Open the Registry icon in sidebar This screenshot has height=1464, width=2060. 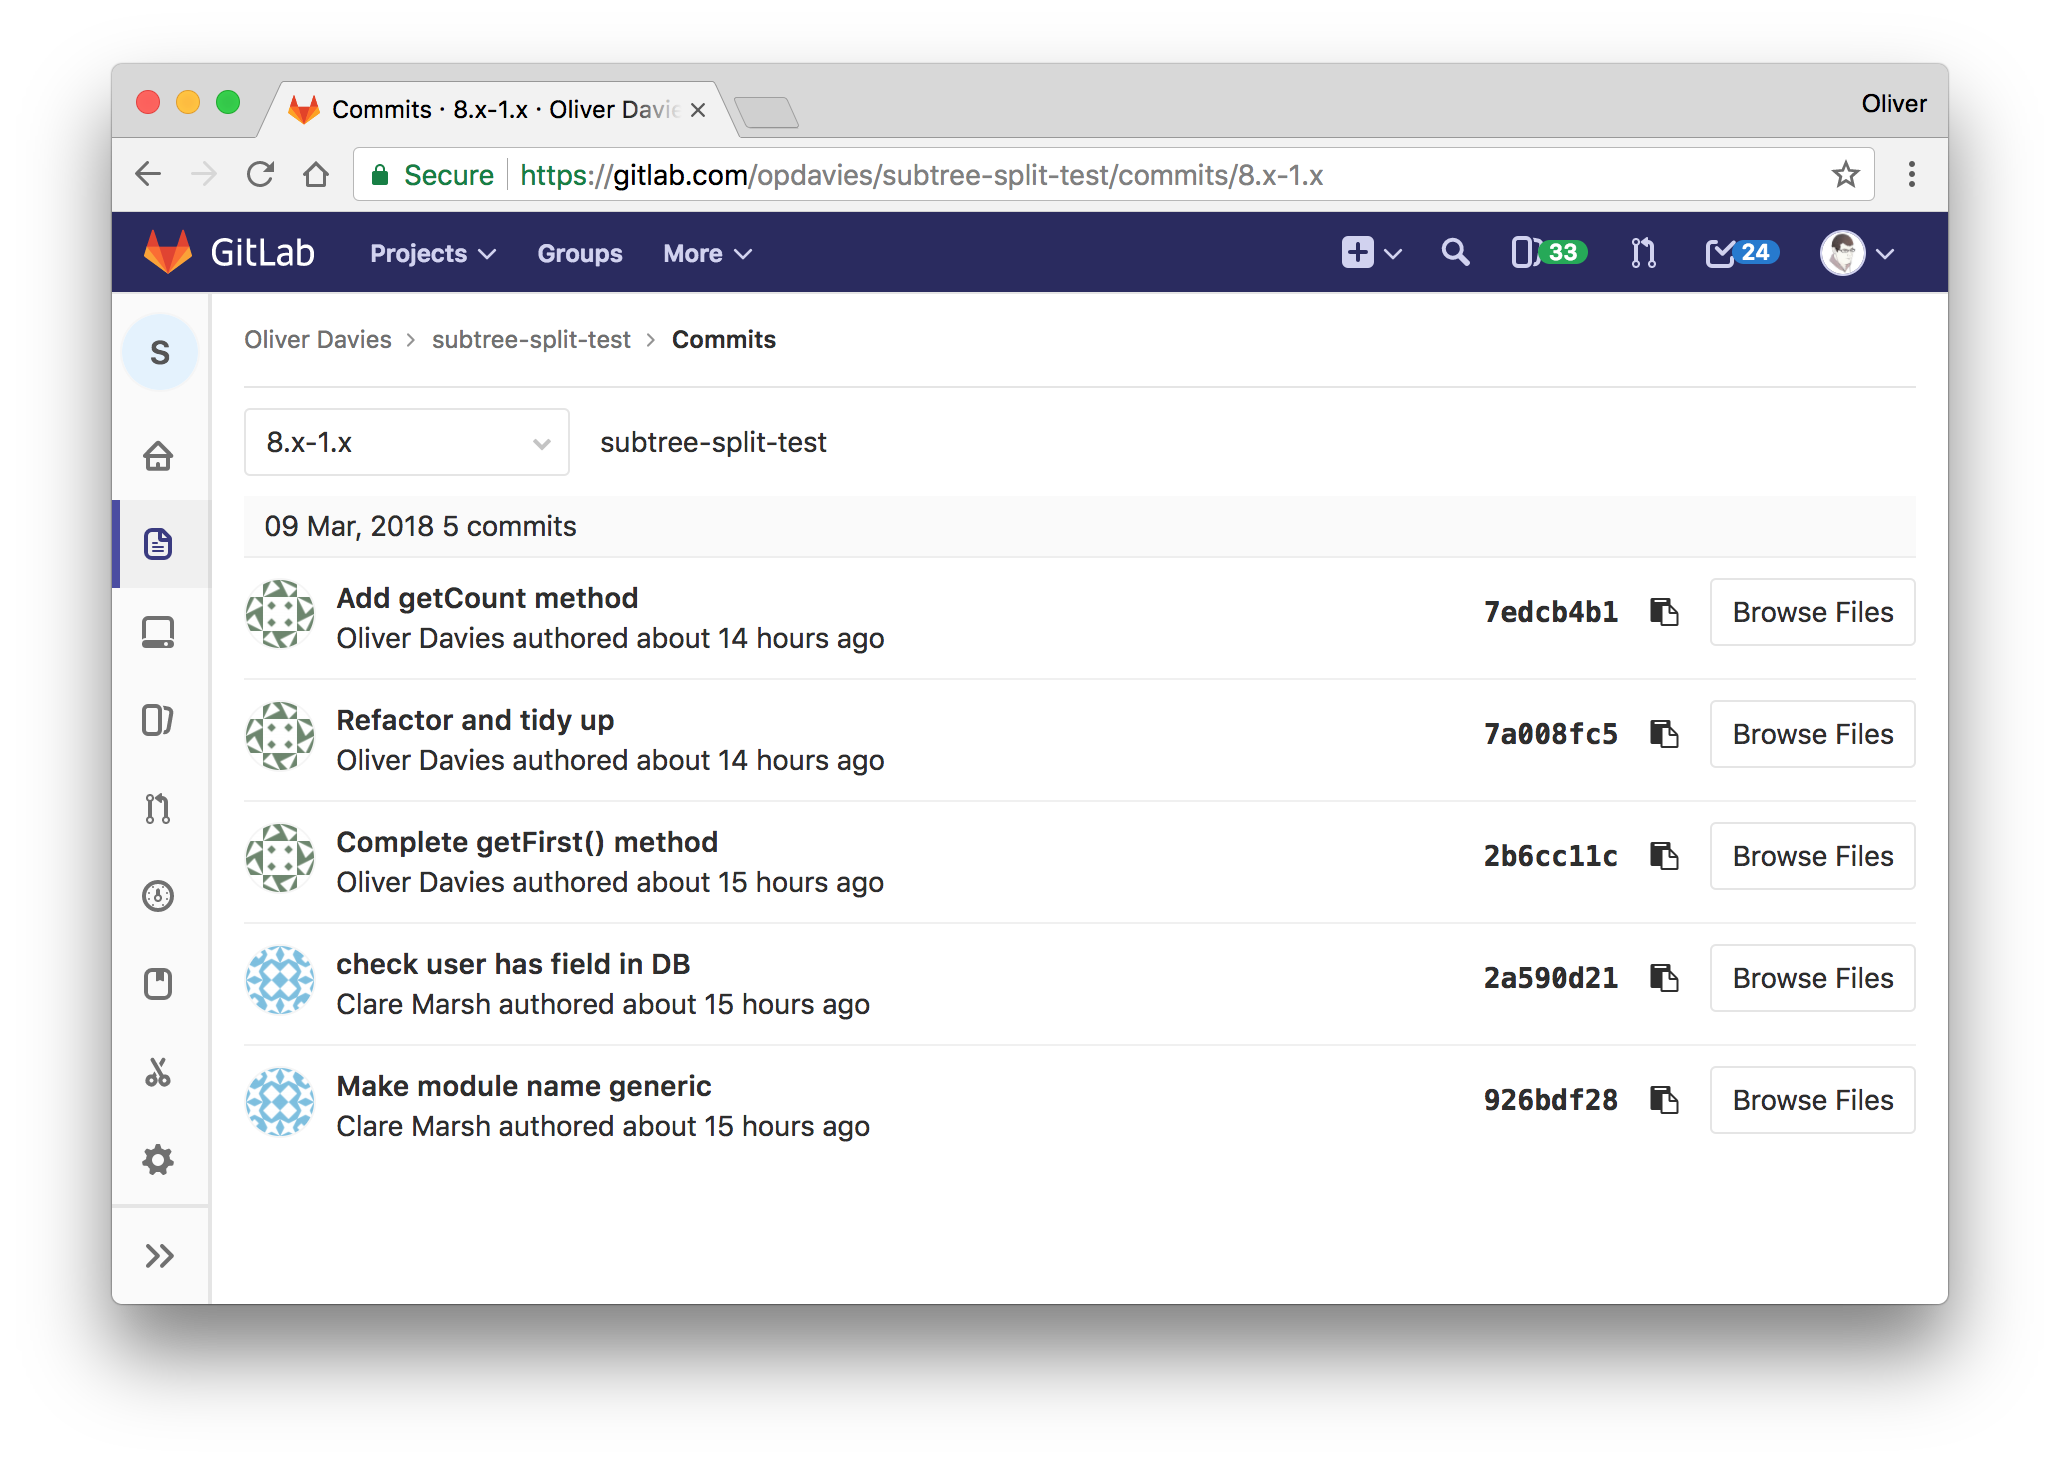[158, 632]
